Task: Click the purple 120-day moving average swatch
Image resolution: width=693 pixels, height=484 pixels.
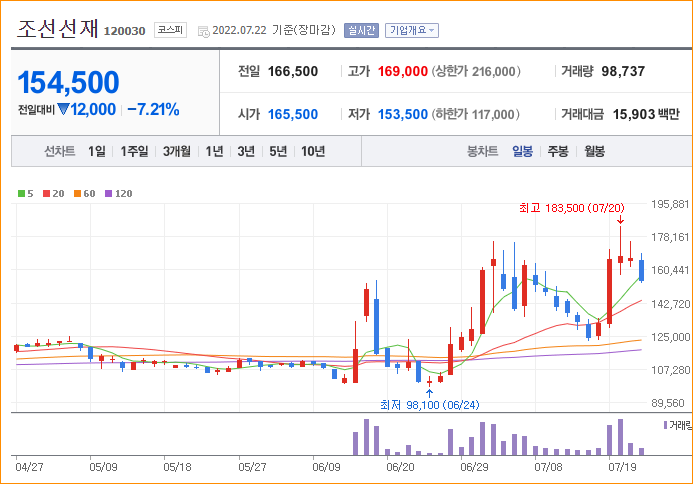Action: pos(108,194)
